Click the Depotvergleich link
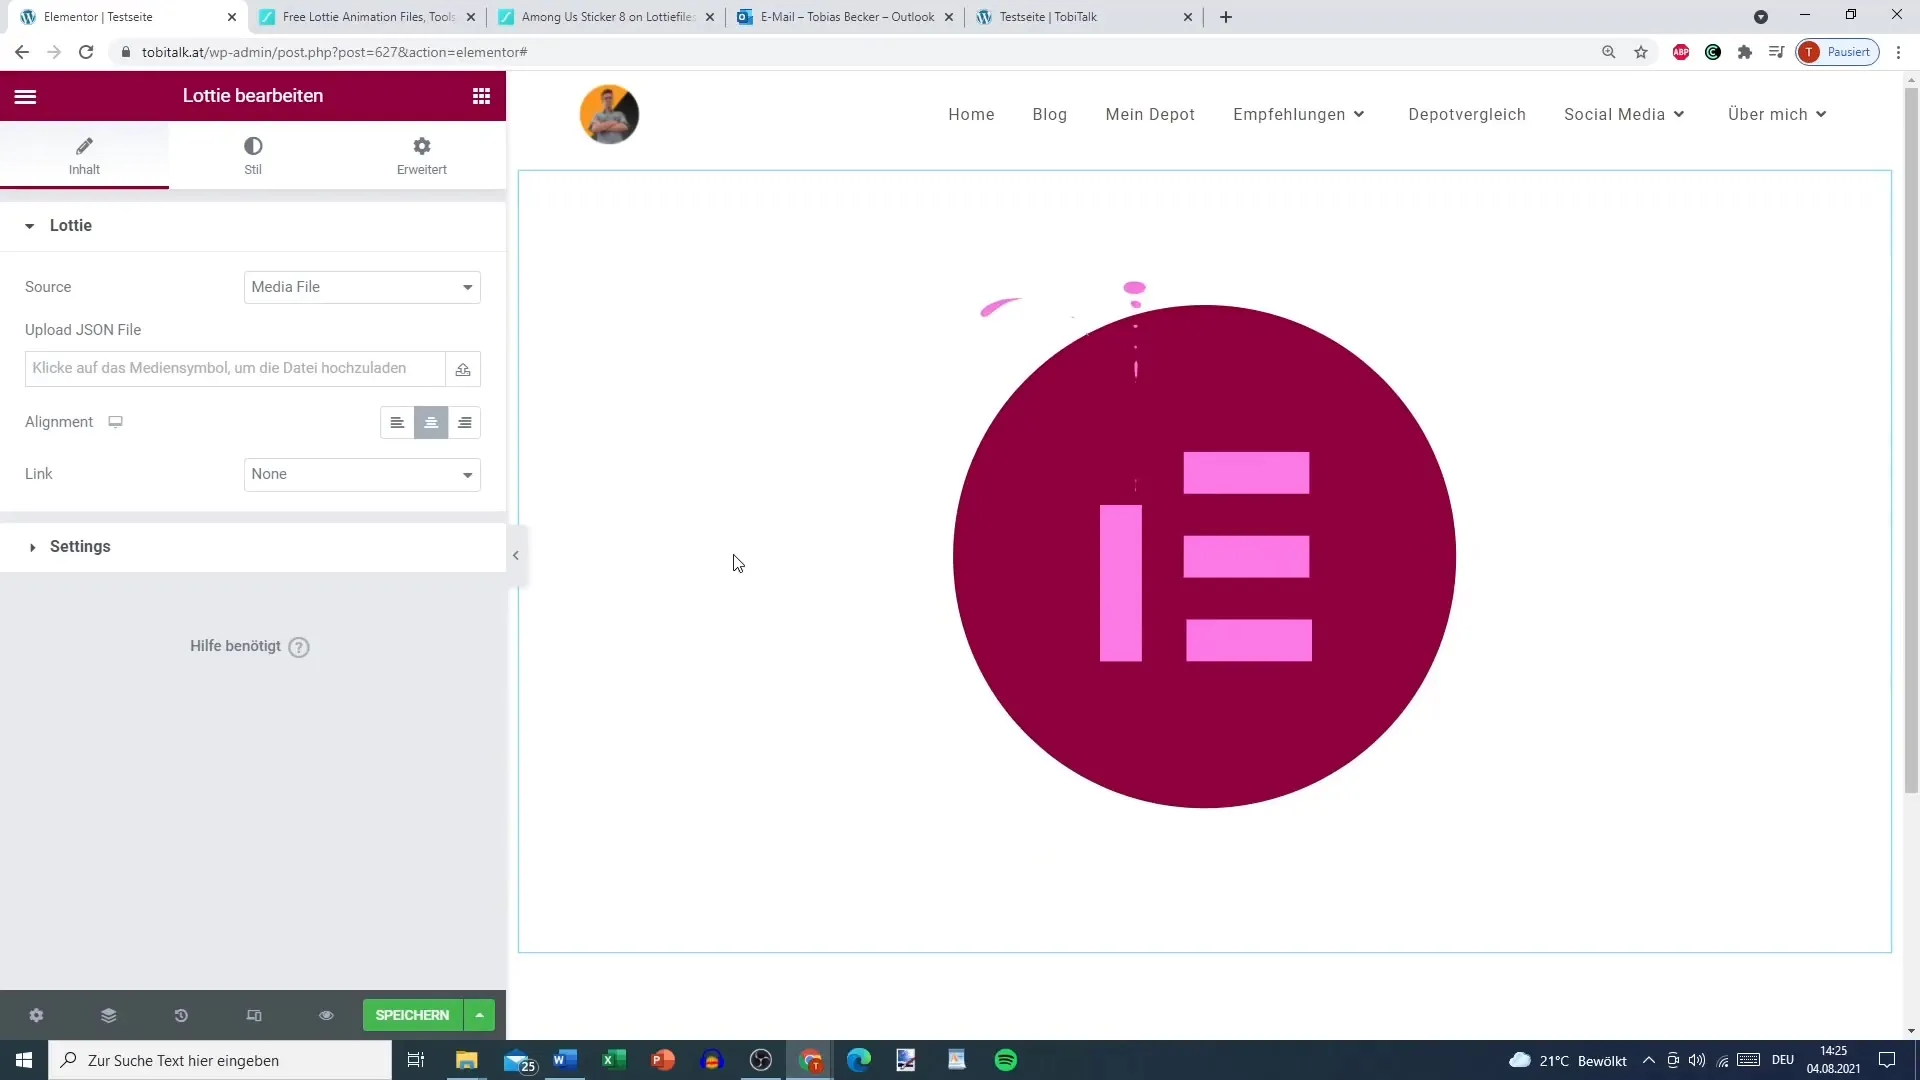The image size is (1920, 1080). pos(1467,115)
